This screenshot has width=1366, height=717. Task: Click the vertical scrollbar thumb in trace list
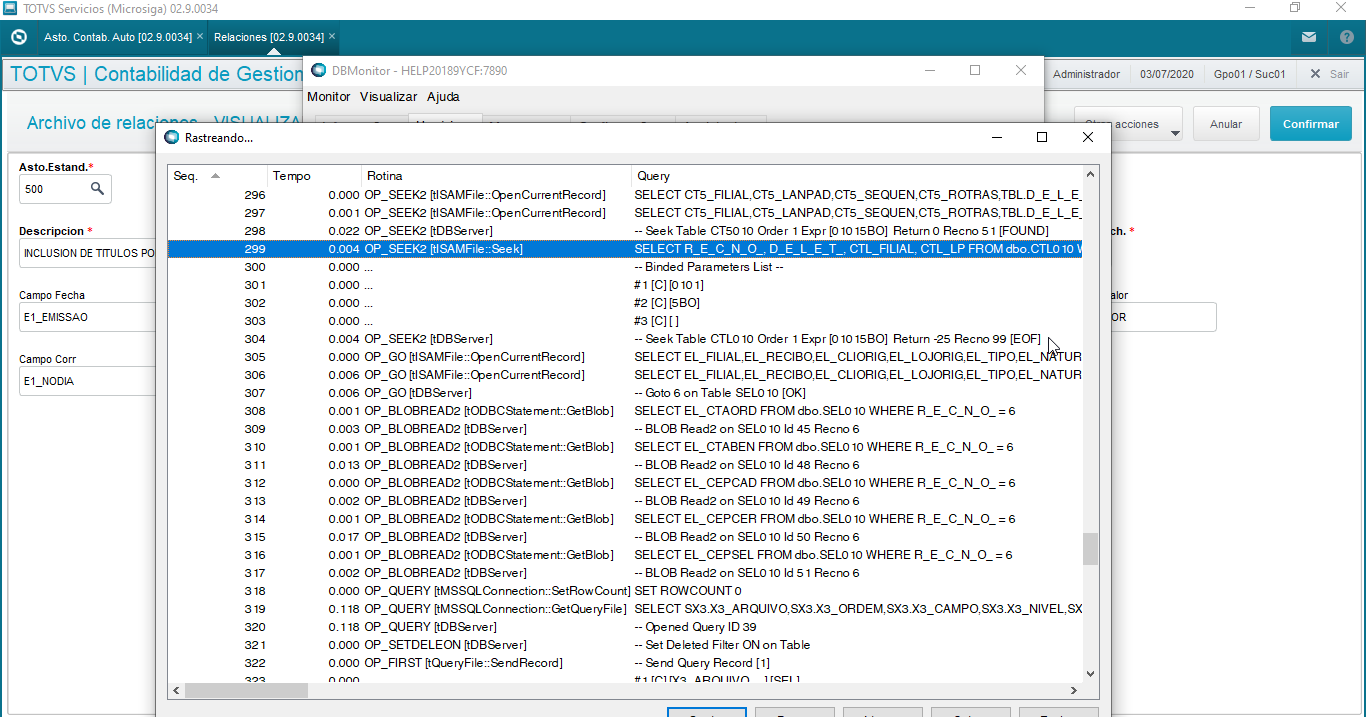tap(1090, 548)
